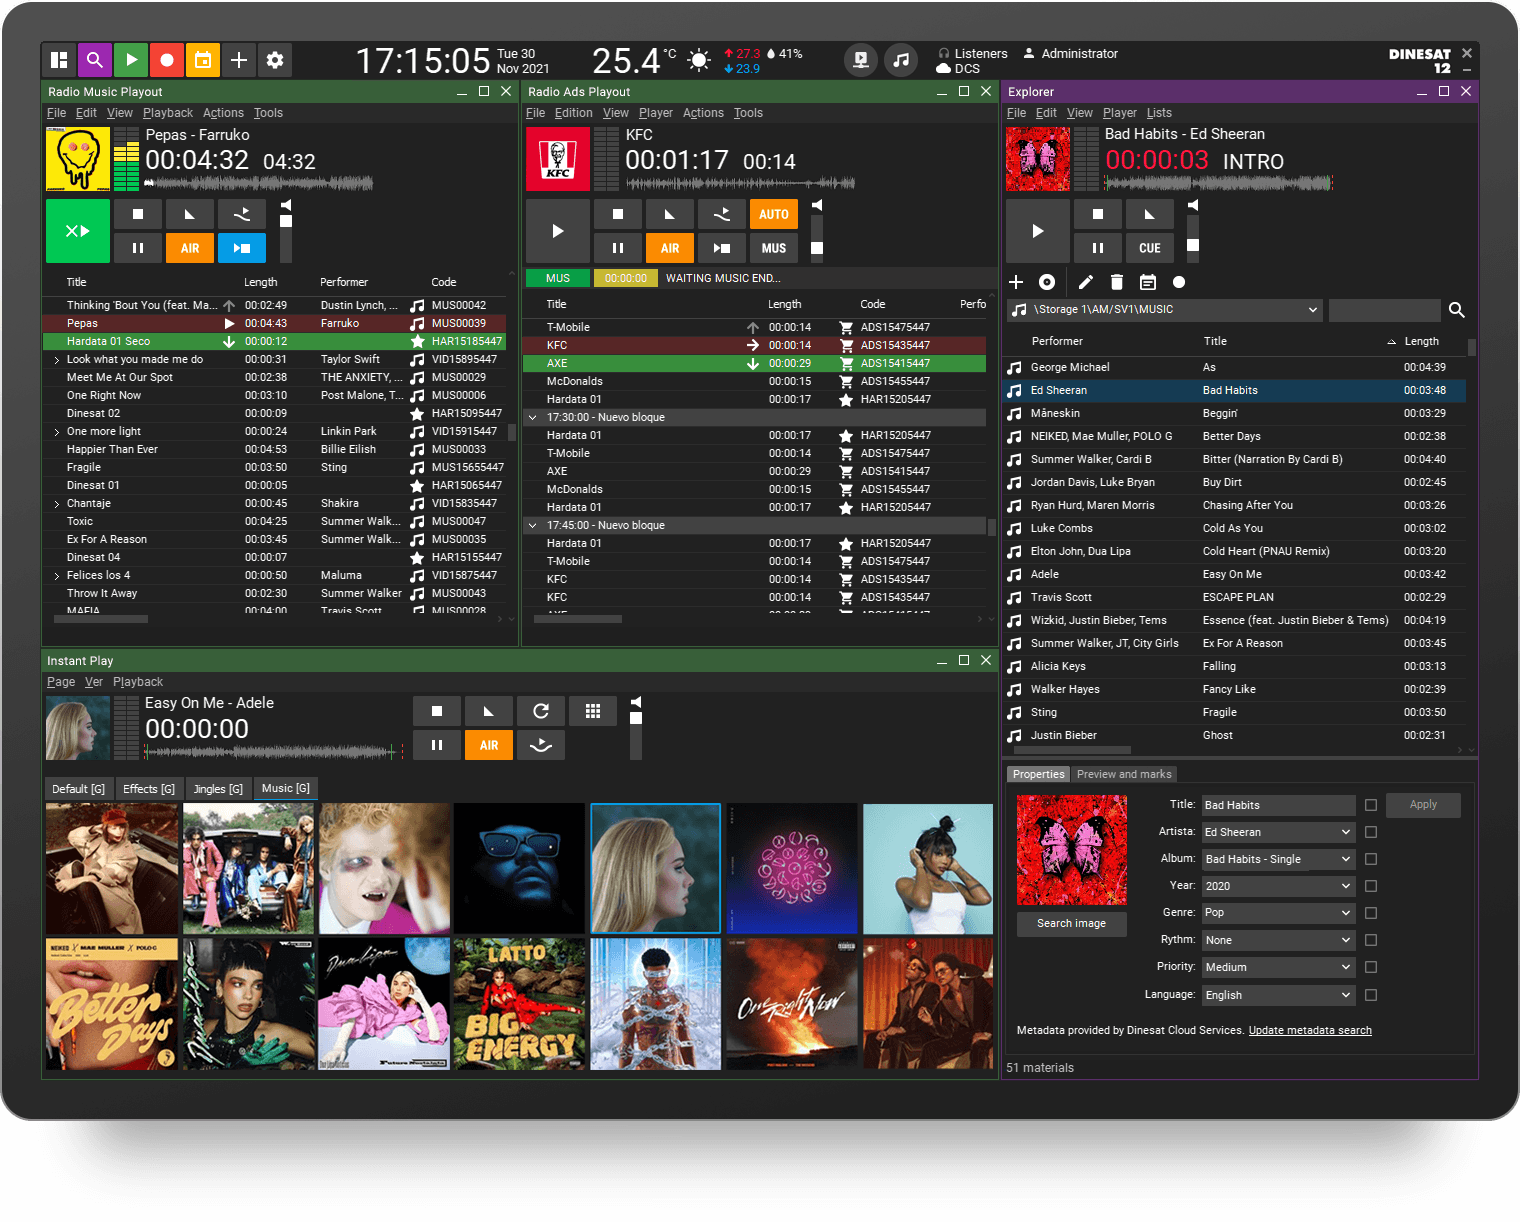Click the record icon in the main toolbar
Viewport: 1520px width, 1222px height.
(167, 60)
